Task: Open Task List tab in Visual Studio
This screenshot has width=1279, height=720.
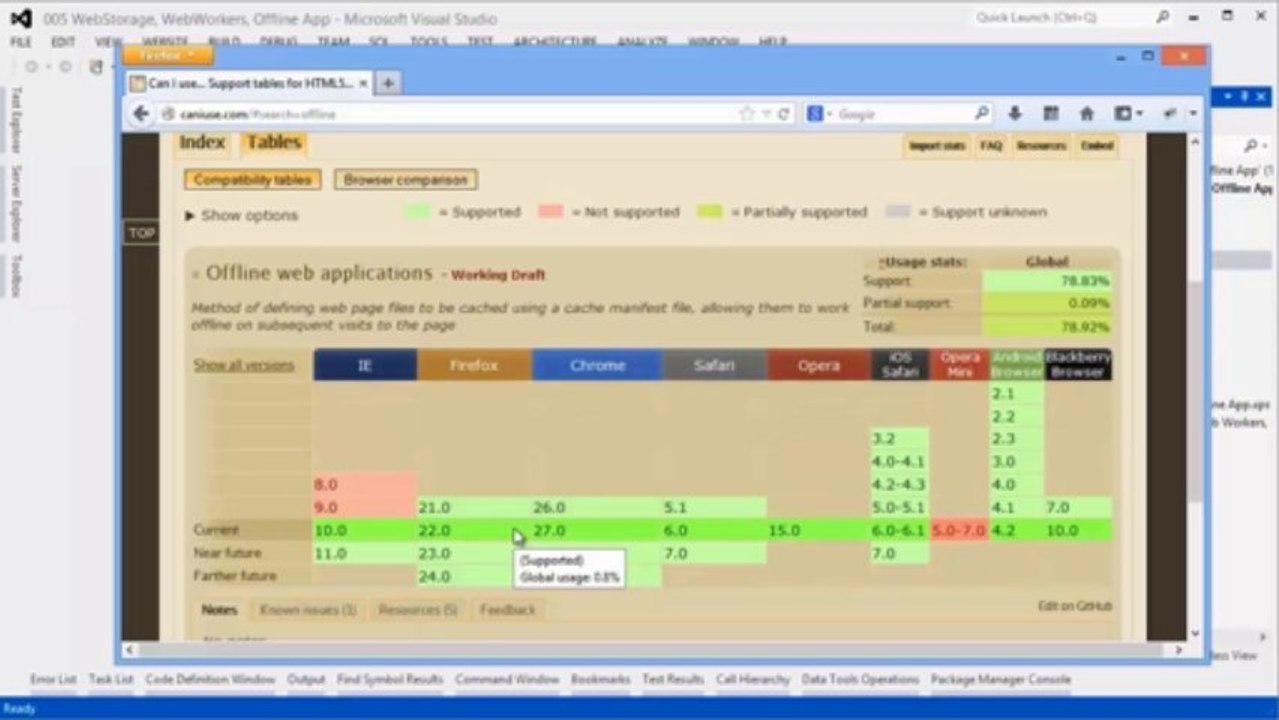Action: click(x=111, y=679)
